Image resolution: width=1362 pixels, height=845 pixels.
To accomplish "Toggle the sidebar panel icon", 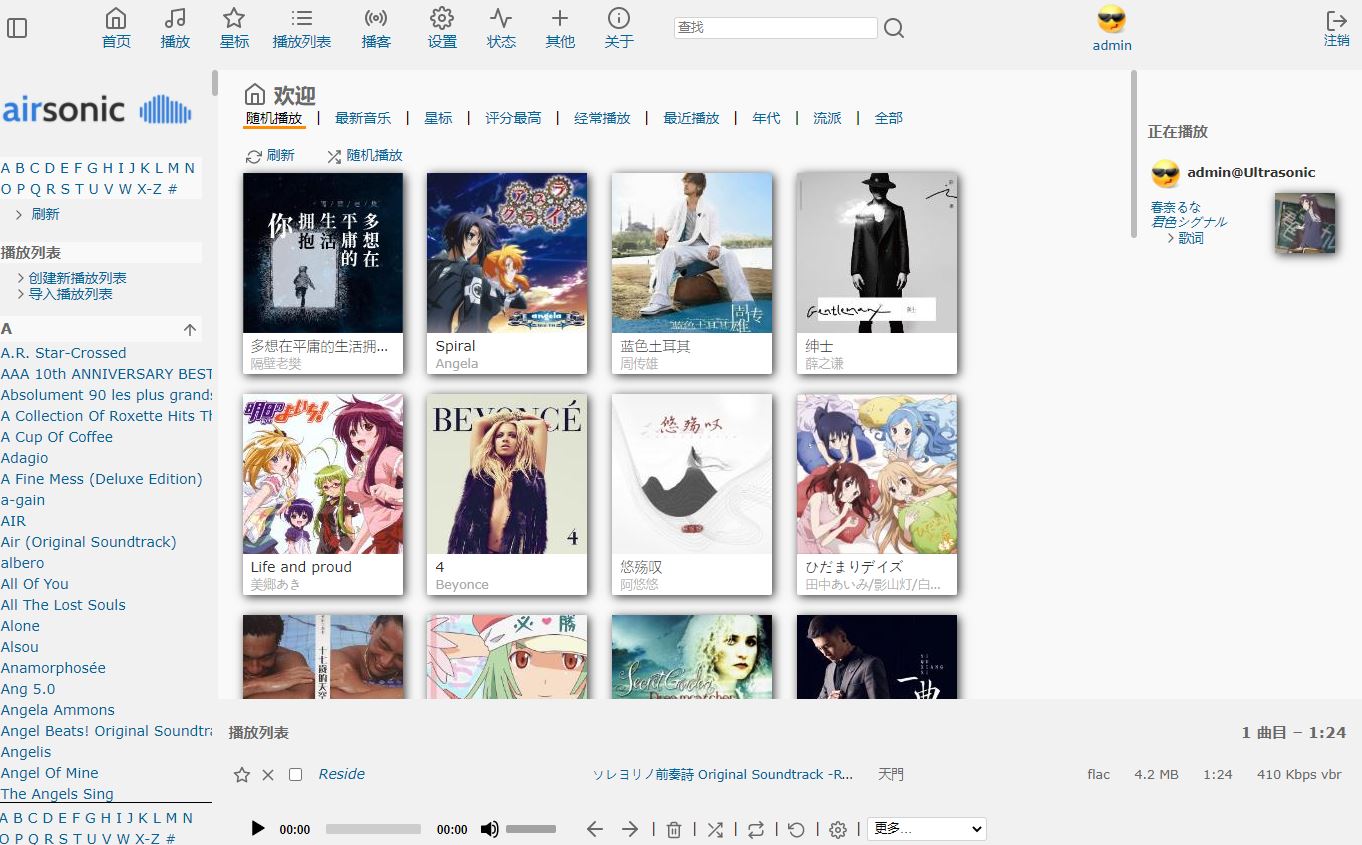I will pos(17,28).
